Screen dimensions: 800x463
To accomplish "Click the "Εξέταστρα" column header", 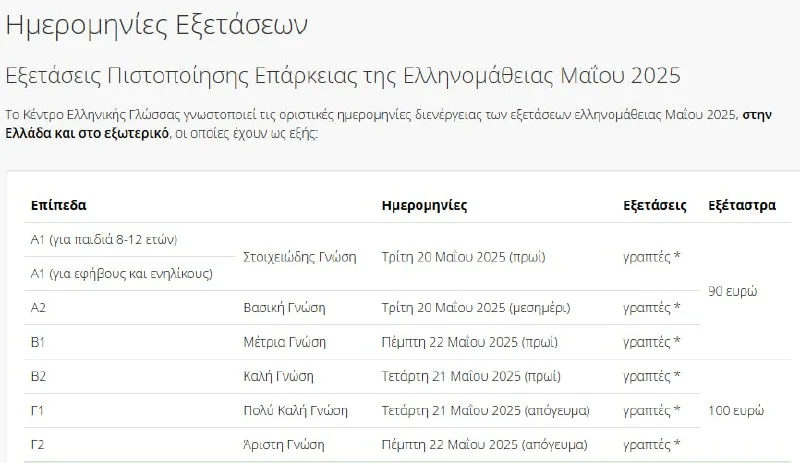I will coord(742,205).
